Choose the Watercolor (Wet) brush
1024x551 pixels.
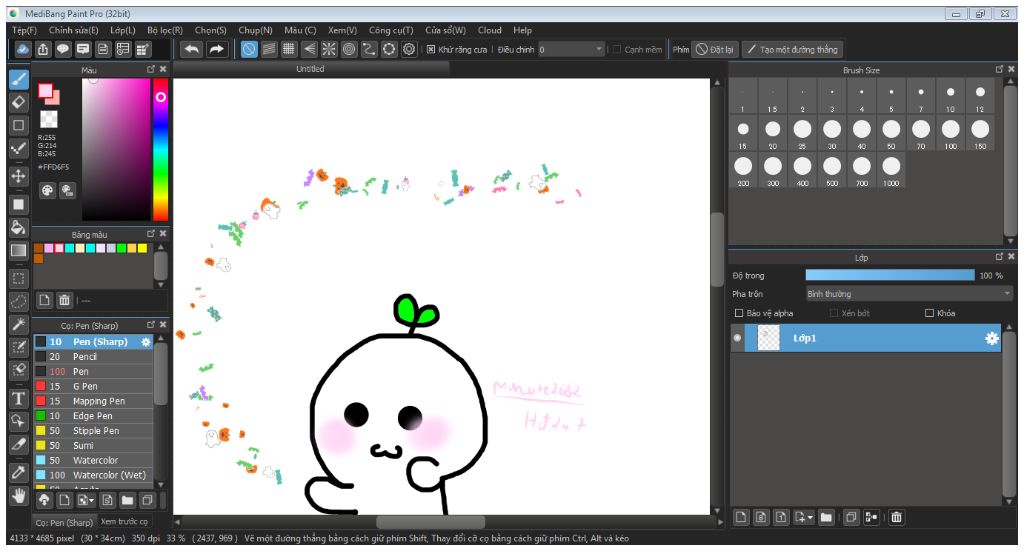click(93, 475)
